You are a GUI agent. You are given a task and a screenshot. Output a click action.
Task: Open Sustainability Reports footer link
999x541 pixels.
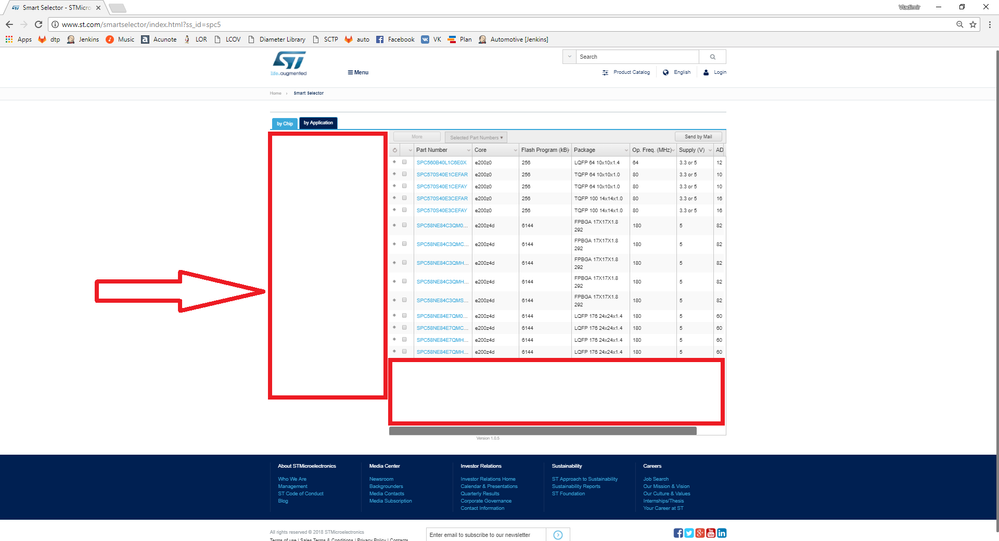tap(576, 487)
